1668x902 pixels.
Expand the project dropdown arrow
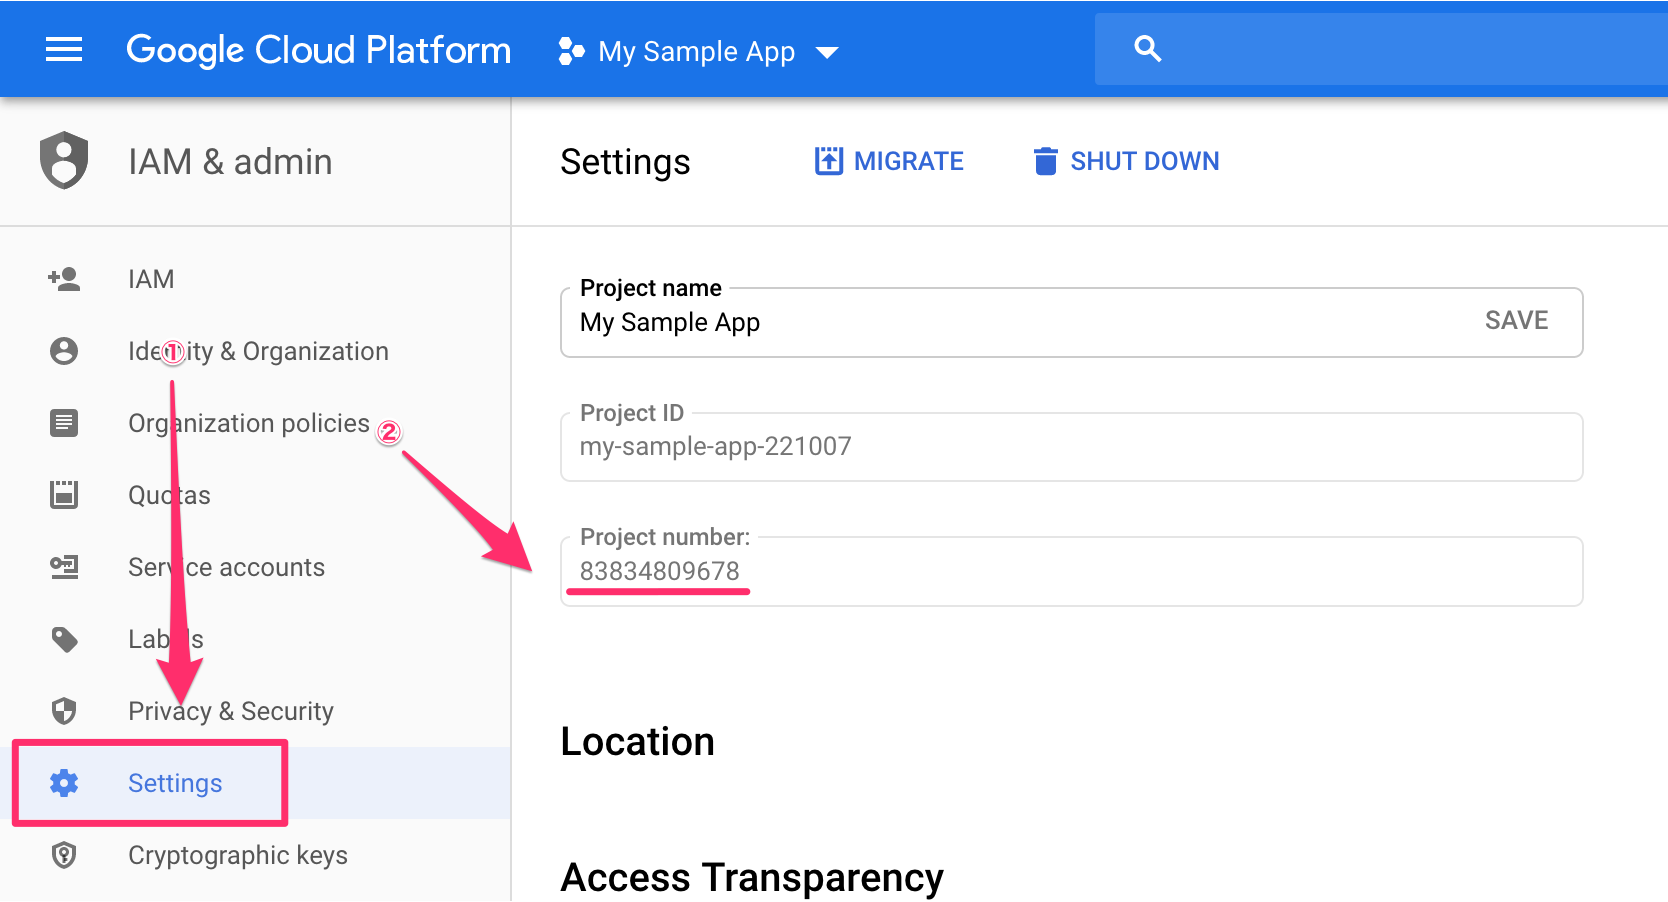tap(827, 52)
